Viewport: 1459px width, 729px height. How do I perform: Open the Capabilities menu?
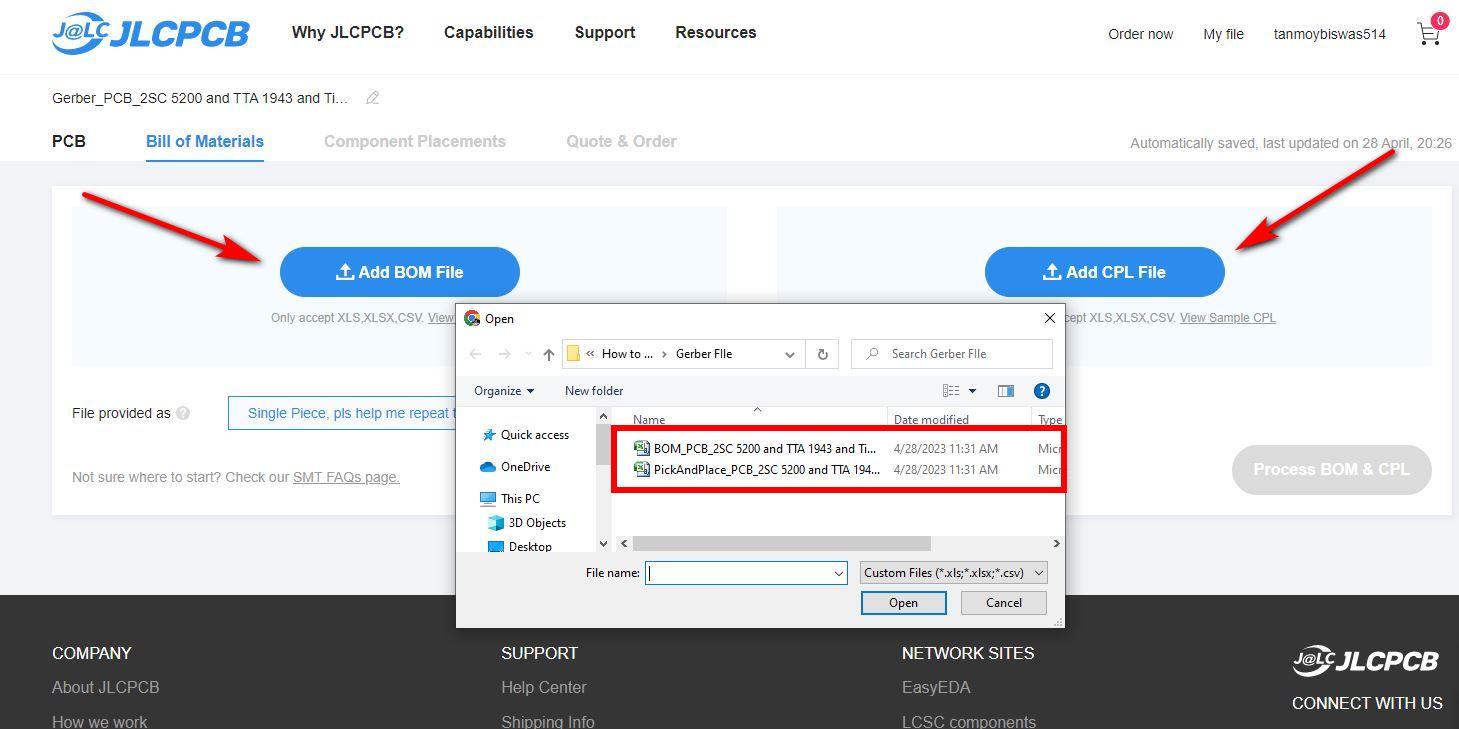(489, 33)
